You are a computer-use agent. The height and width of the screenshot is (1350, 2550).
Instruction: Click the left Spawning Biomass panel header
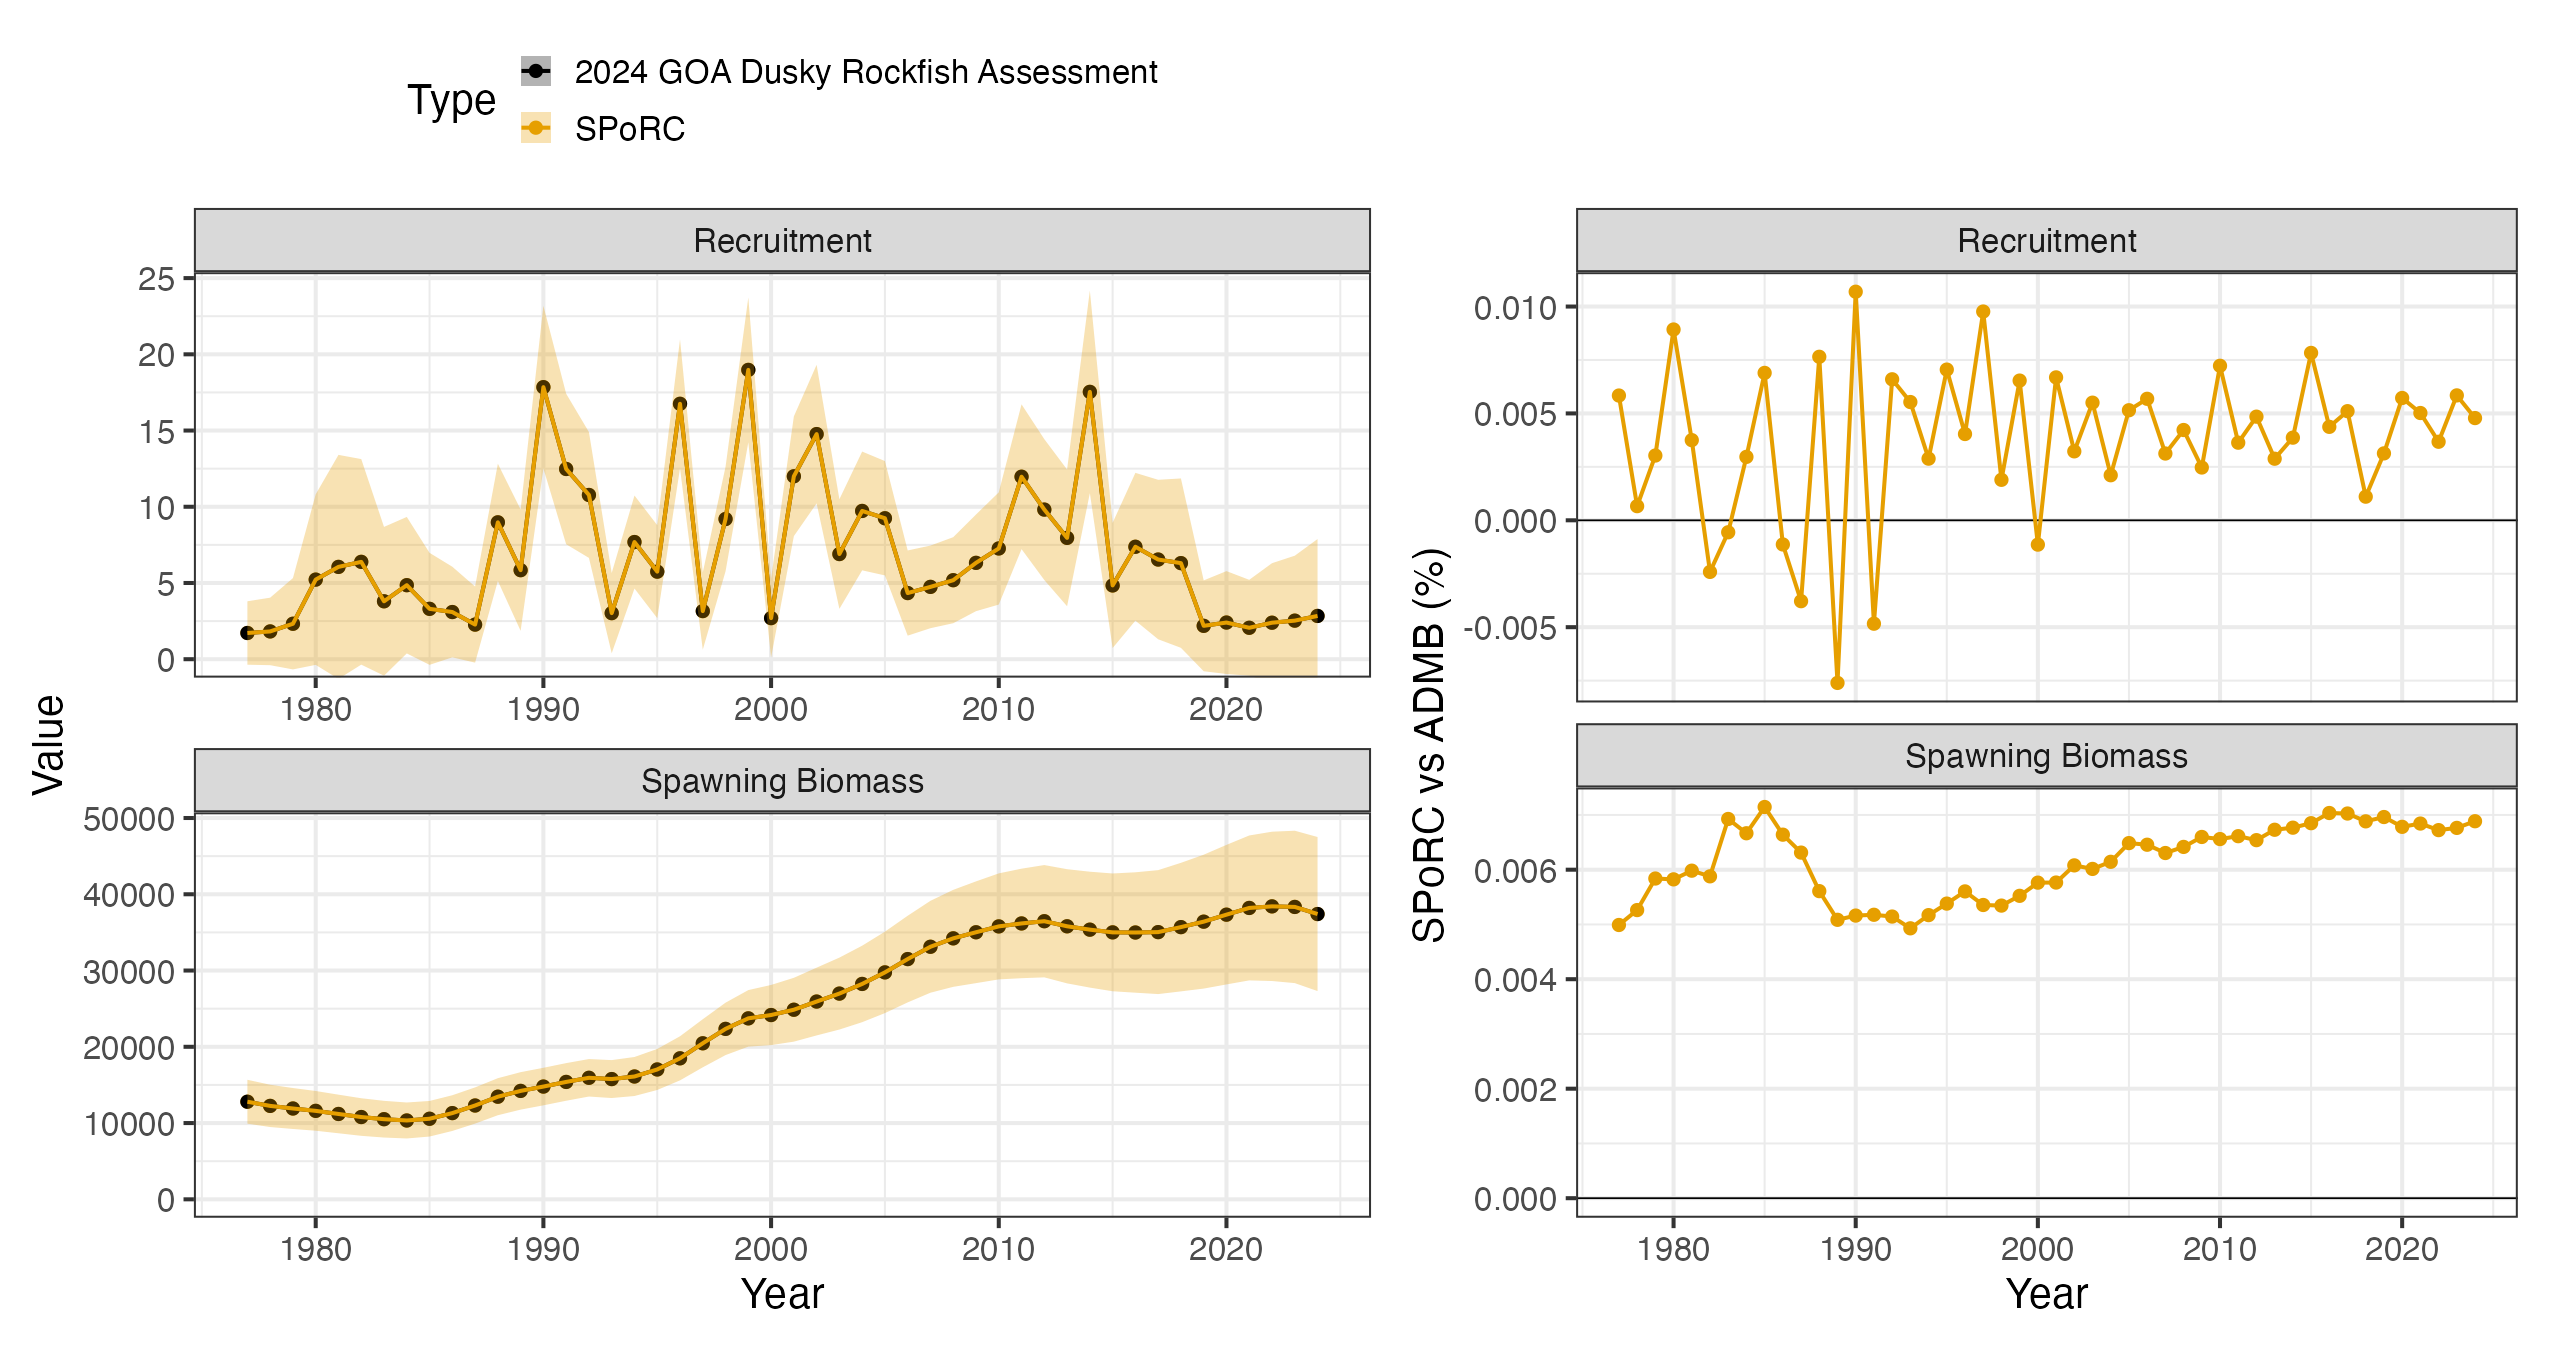pos(782,780)
